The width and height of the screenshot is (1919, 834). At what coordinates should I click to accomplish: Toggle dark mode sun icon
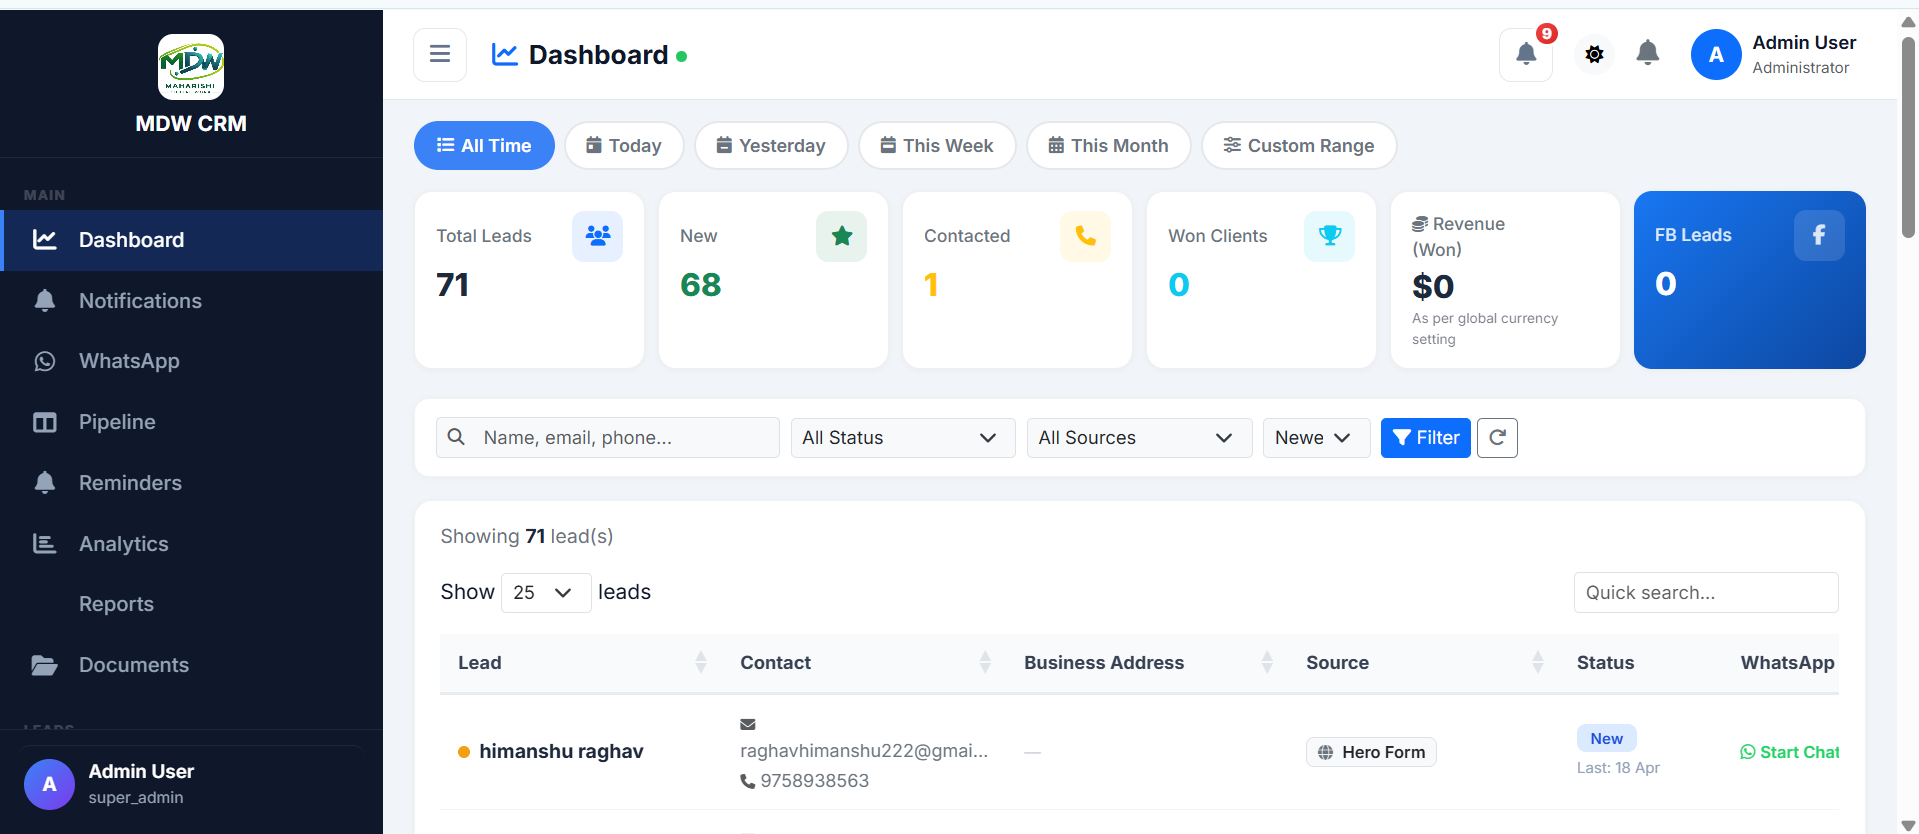1594,54
